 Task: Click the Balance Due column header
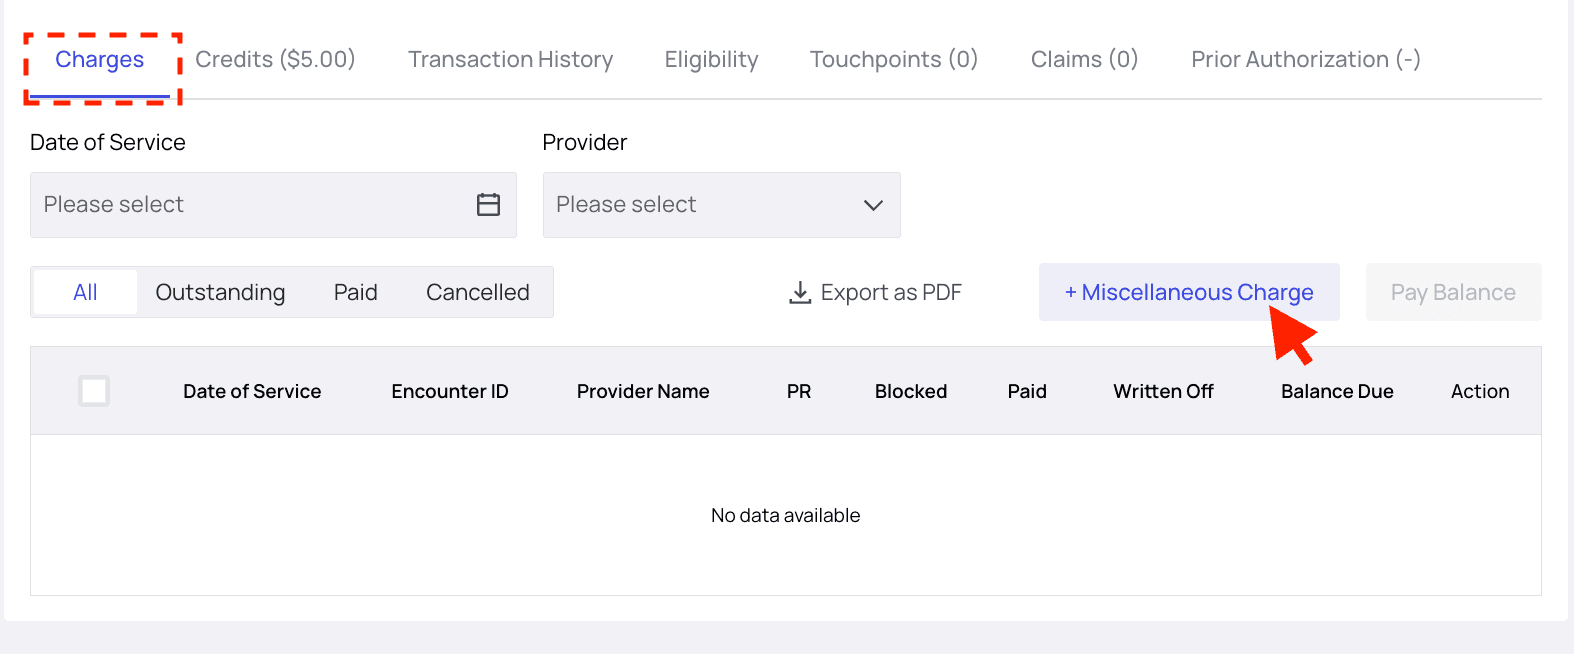pyautogui.click(x=1337, y=392)
